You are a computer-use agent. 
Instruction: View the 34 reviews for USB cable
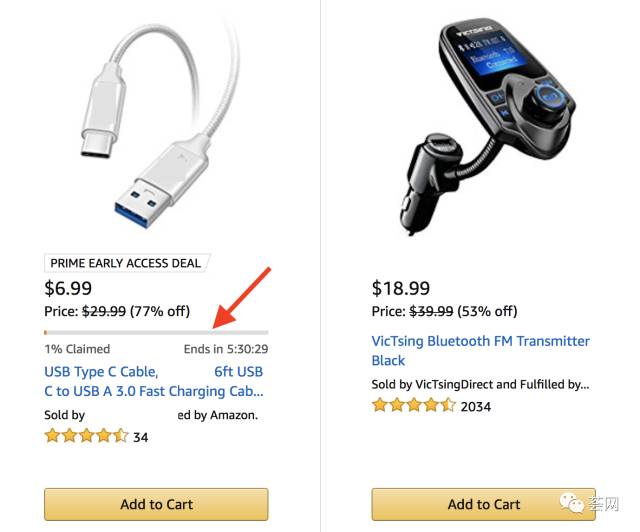coord(141,437)
